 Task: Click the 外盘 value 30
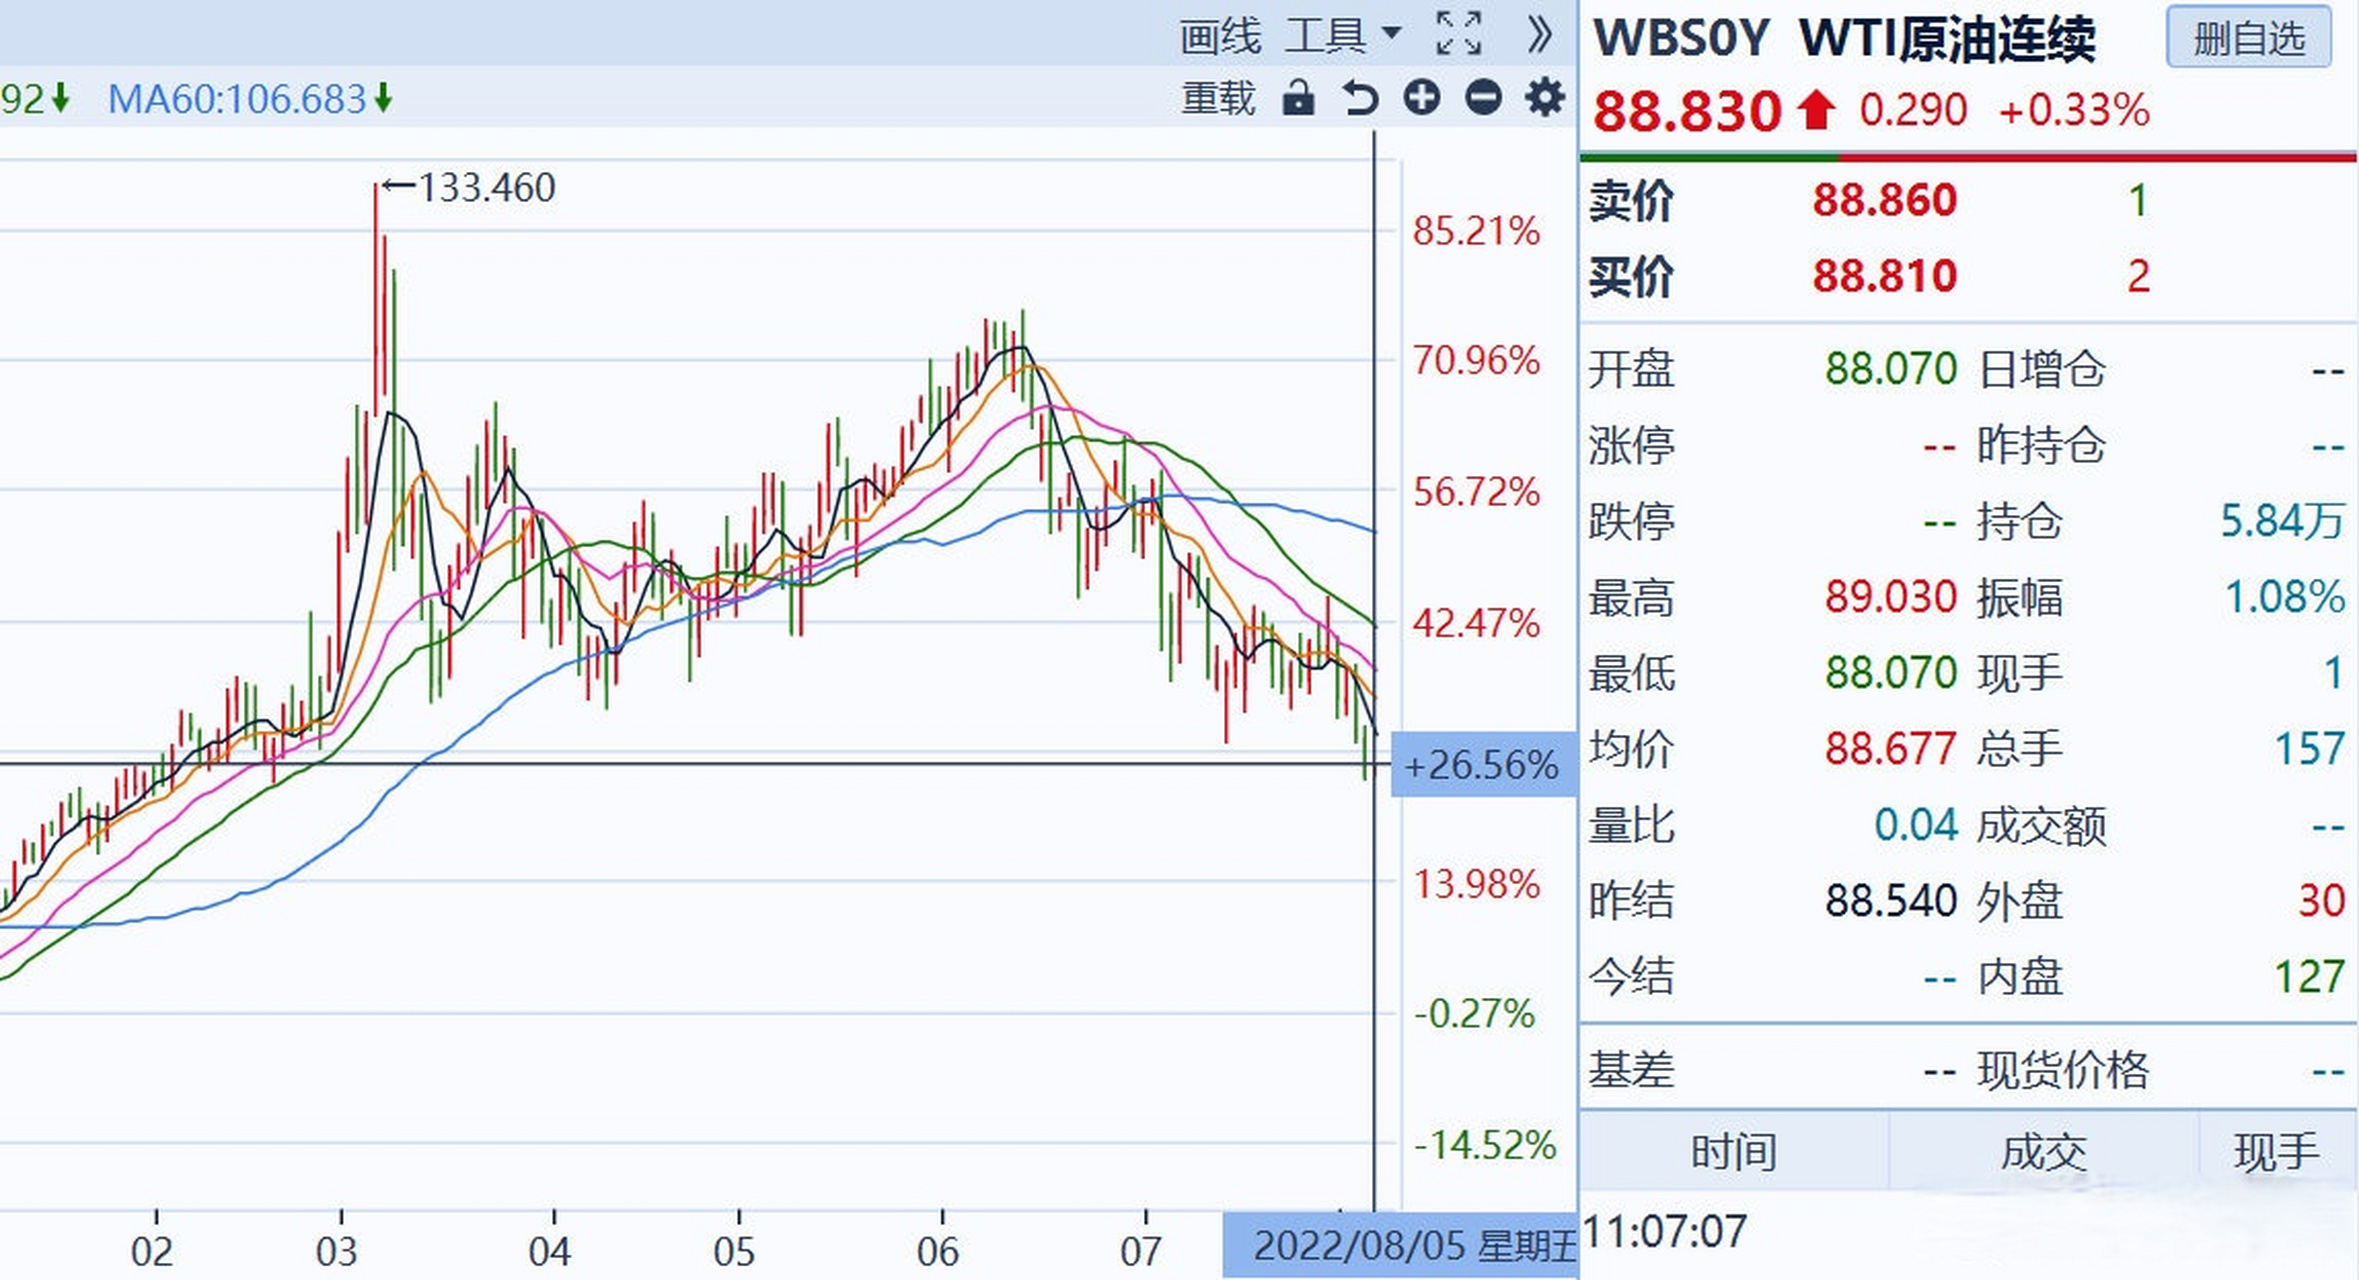[x=2321, y=901]
